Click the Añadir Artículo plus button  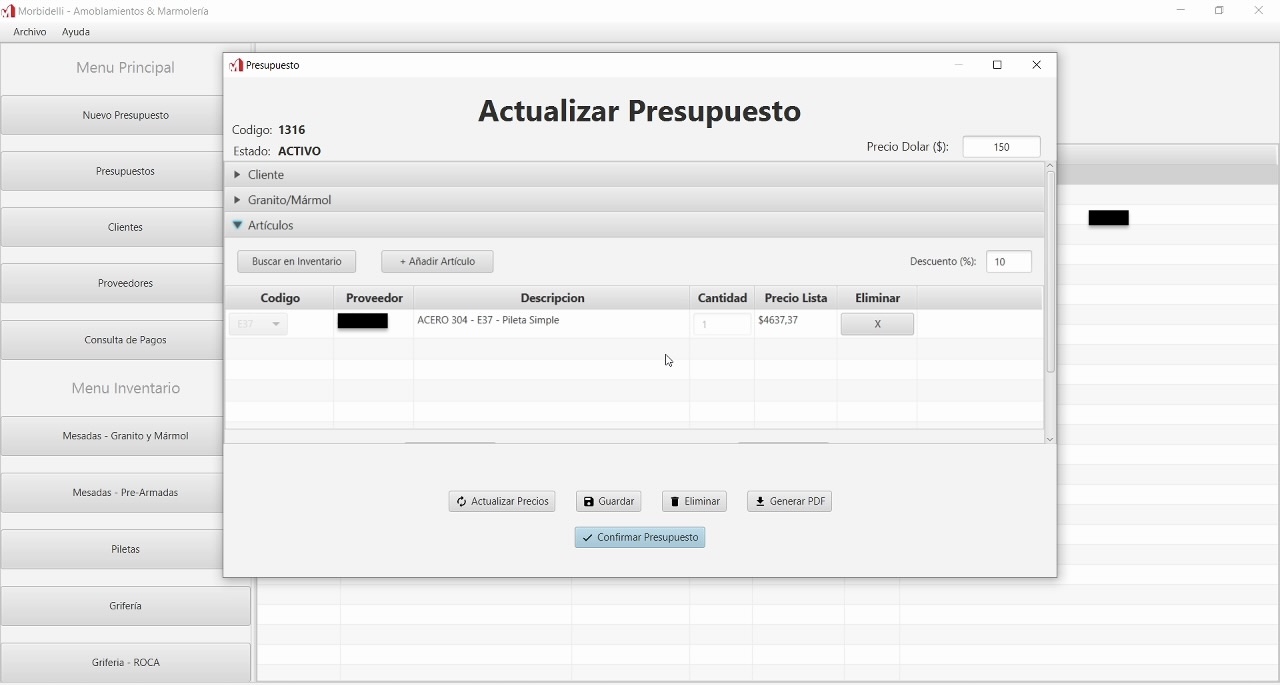point(437,262)
